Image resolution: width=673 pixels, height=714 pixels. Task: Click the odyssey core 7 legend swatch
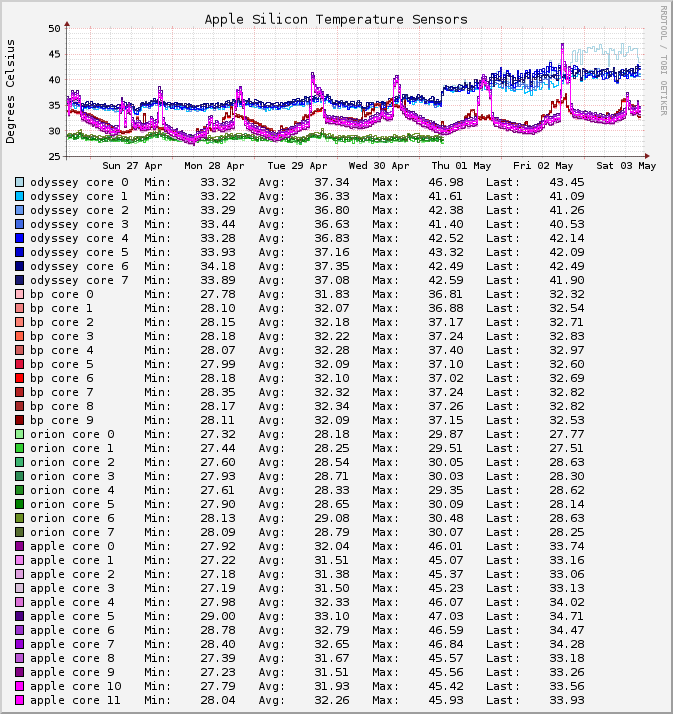(20, 280)
